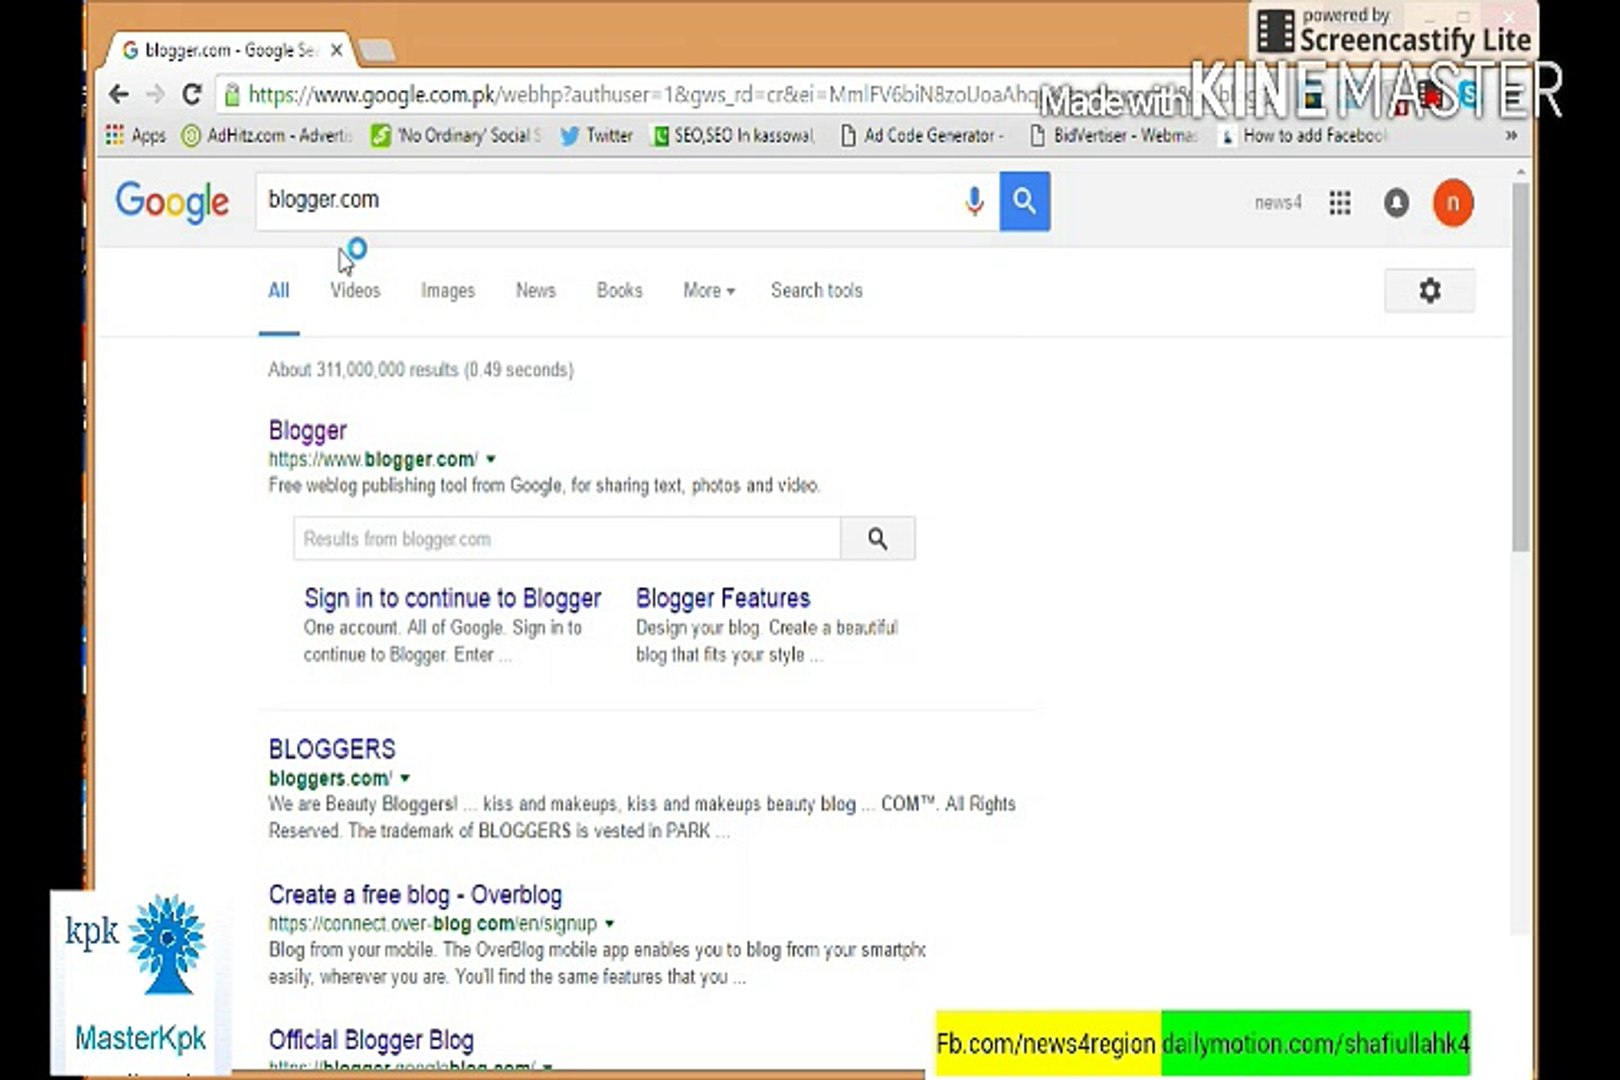The image size is (1620, 1080).
Task: Click the Google logo
Action: [172, 202]
